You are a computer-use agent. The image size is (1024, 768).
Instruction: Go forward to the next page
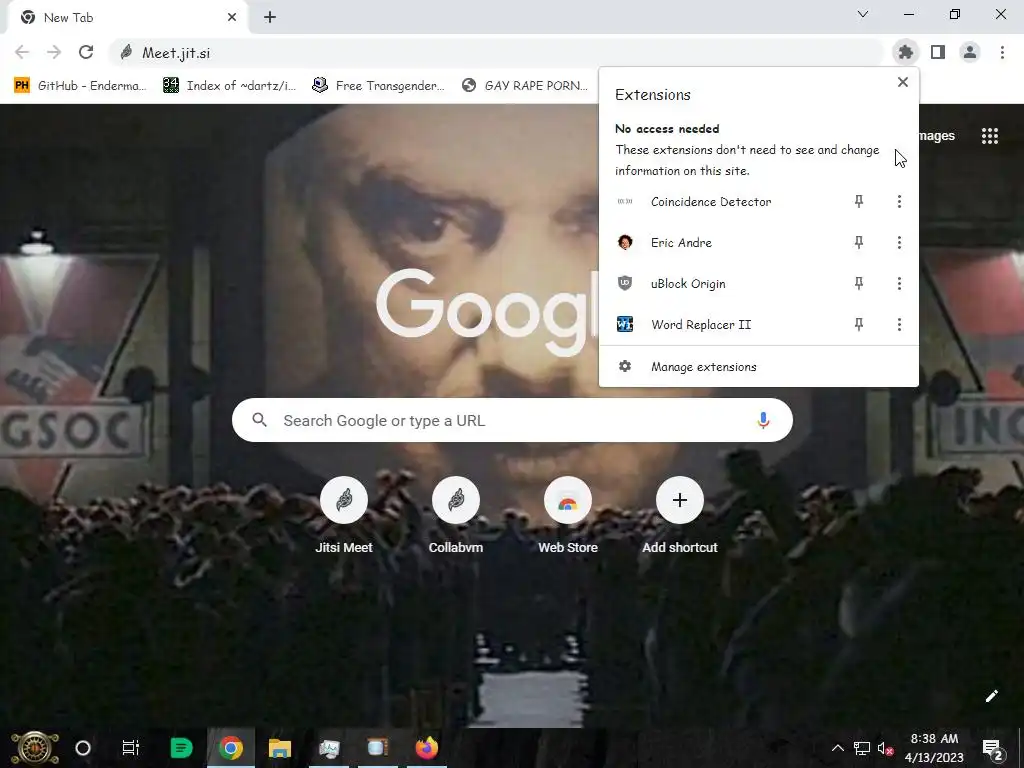[54, 52]
